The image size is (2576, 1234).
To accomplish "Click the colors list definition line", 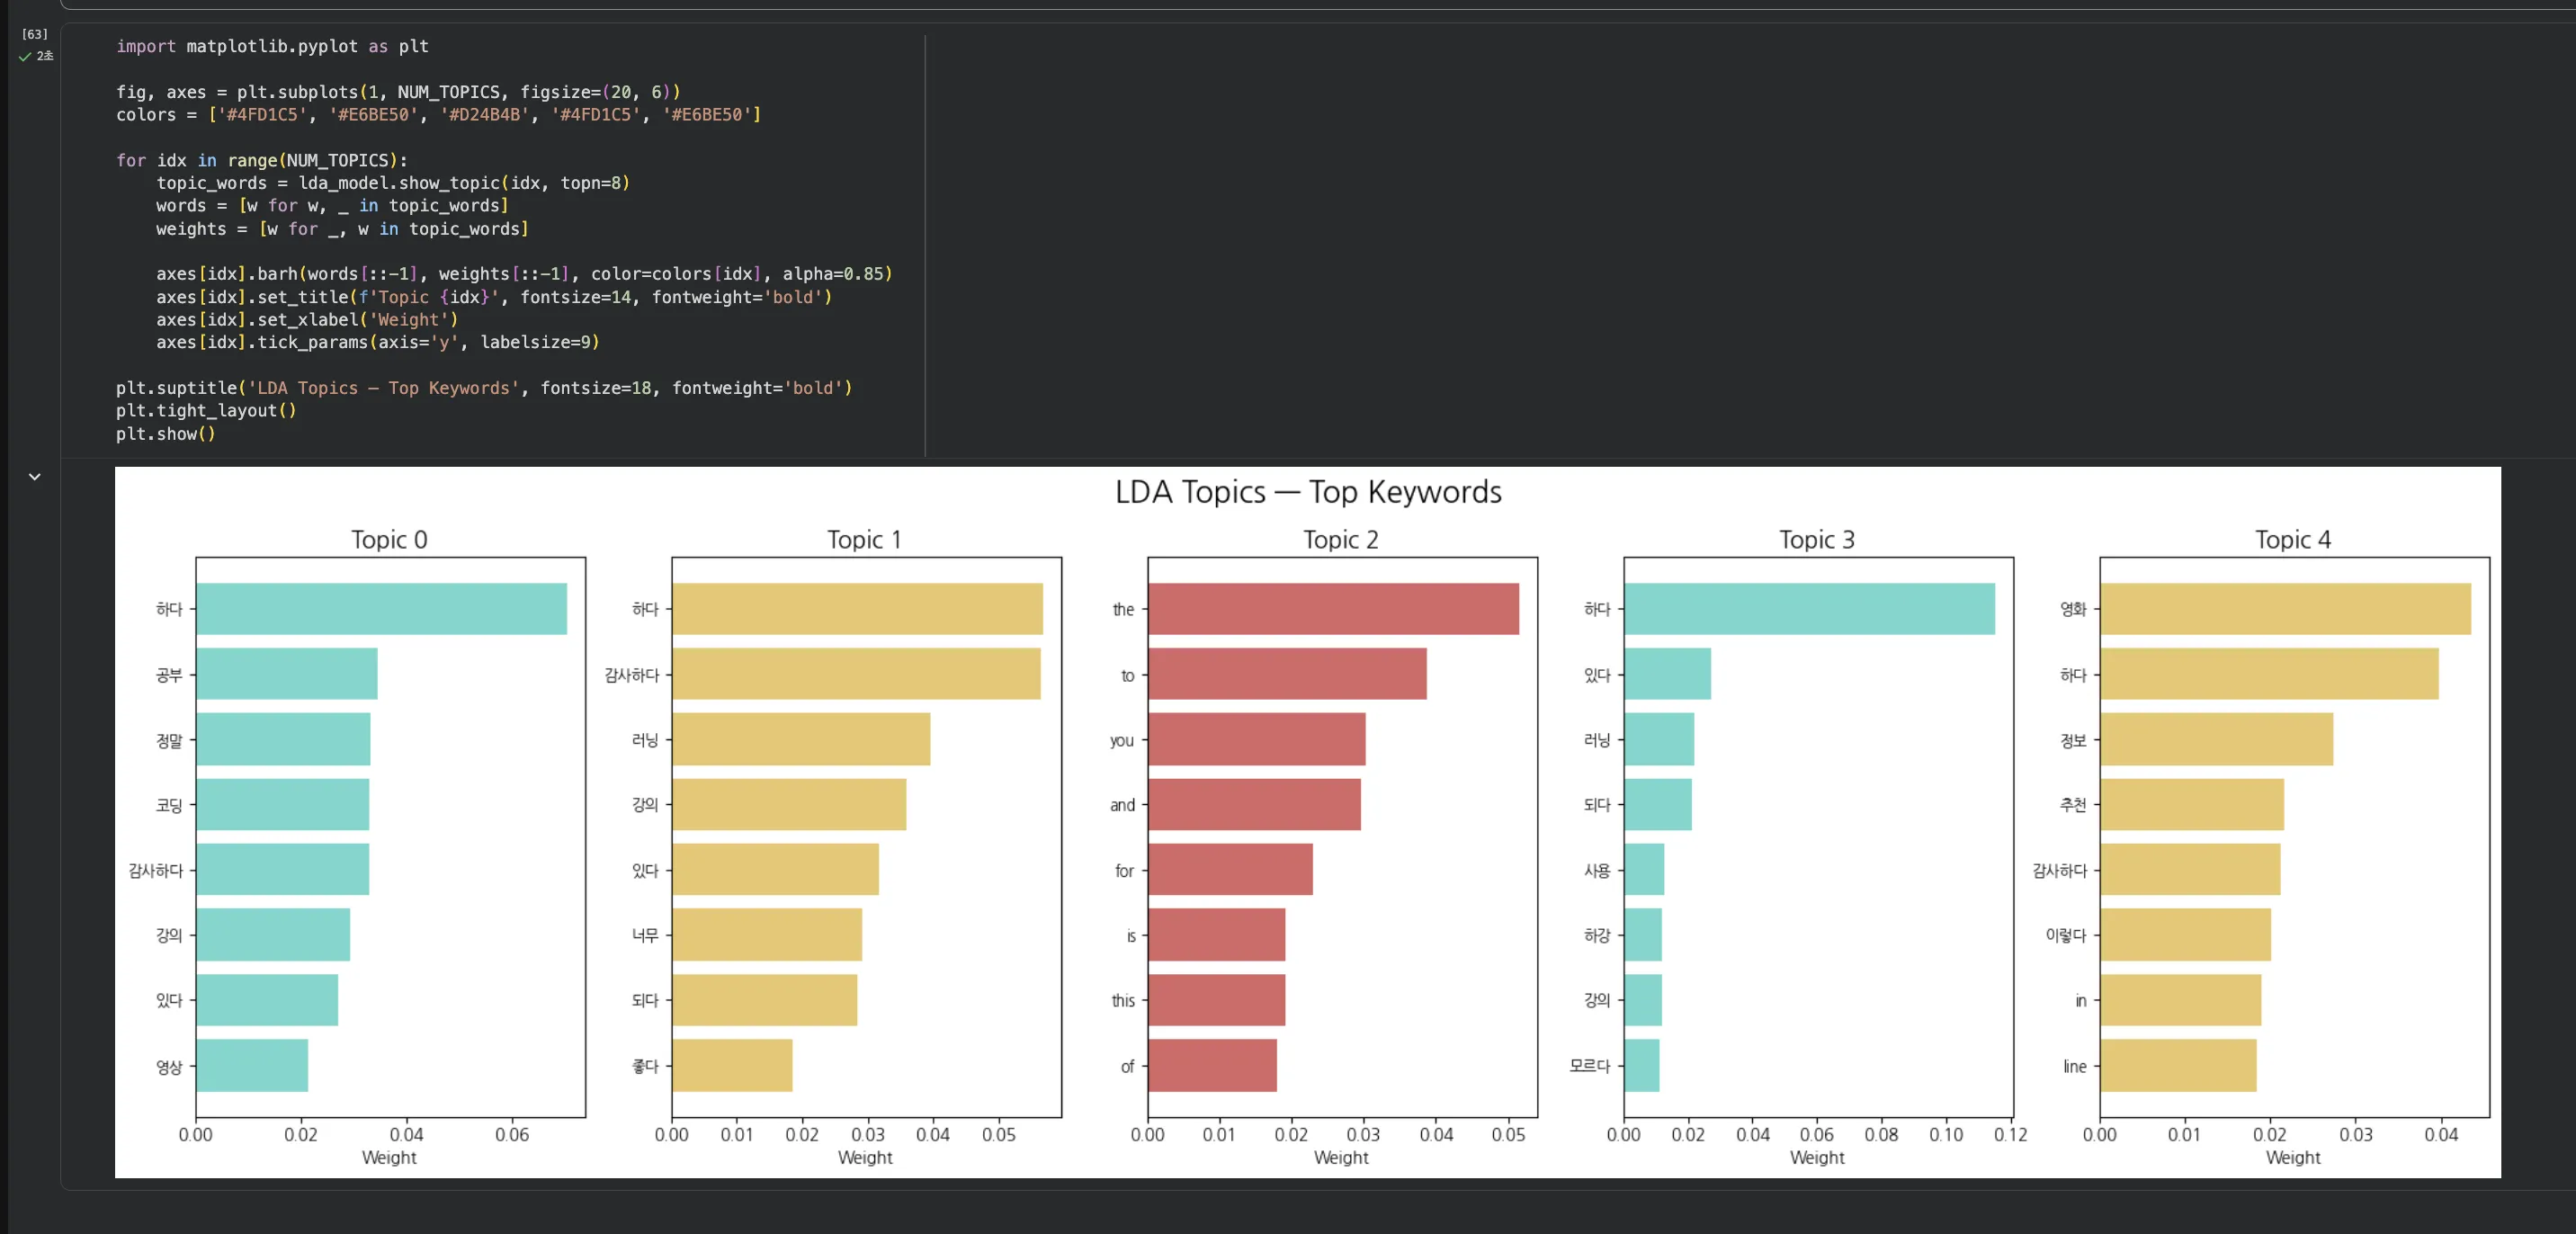I will [438, 115].
